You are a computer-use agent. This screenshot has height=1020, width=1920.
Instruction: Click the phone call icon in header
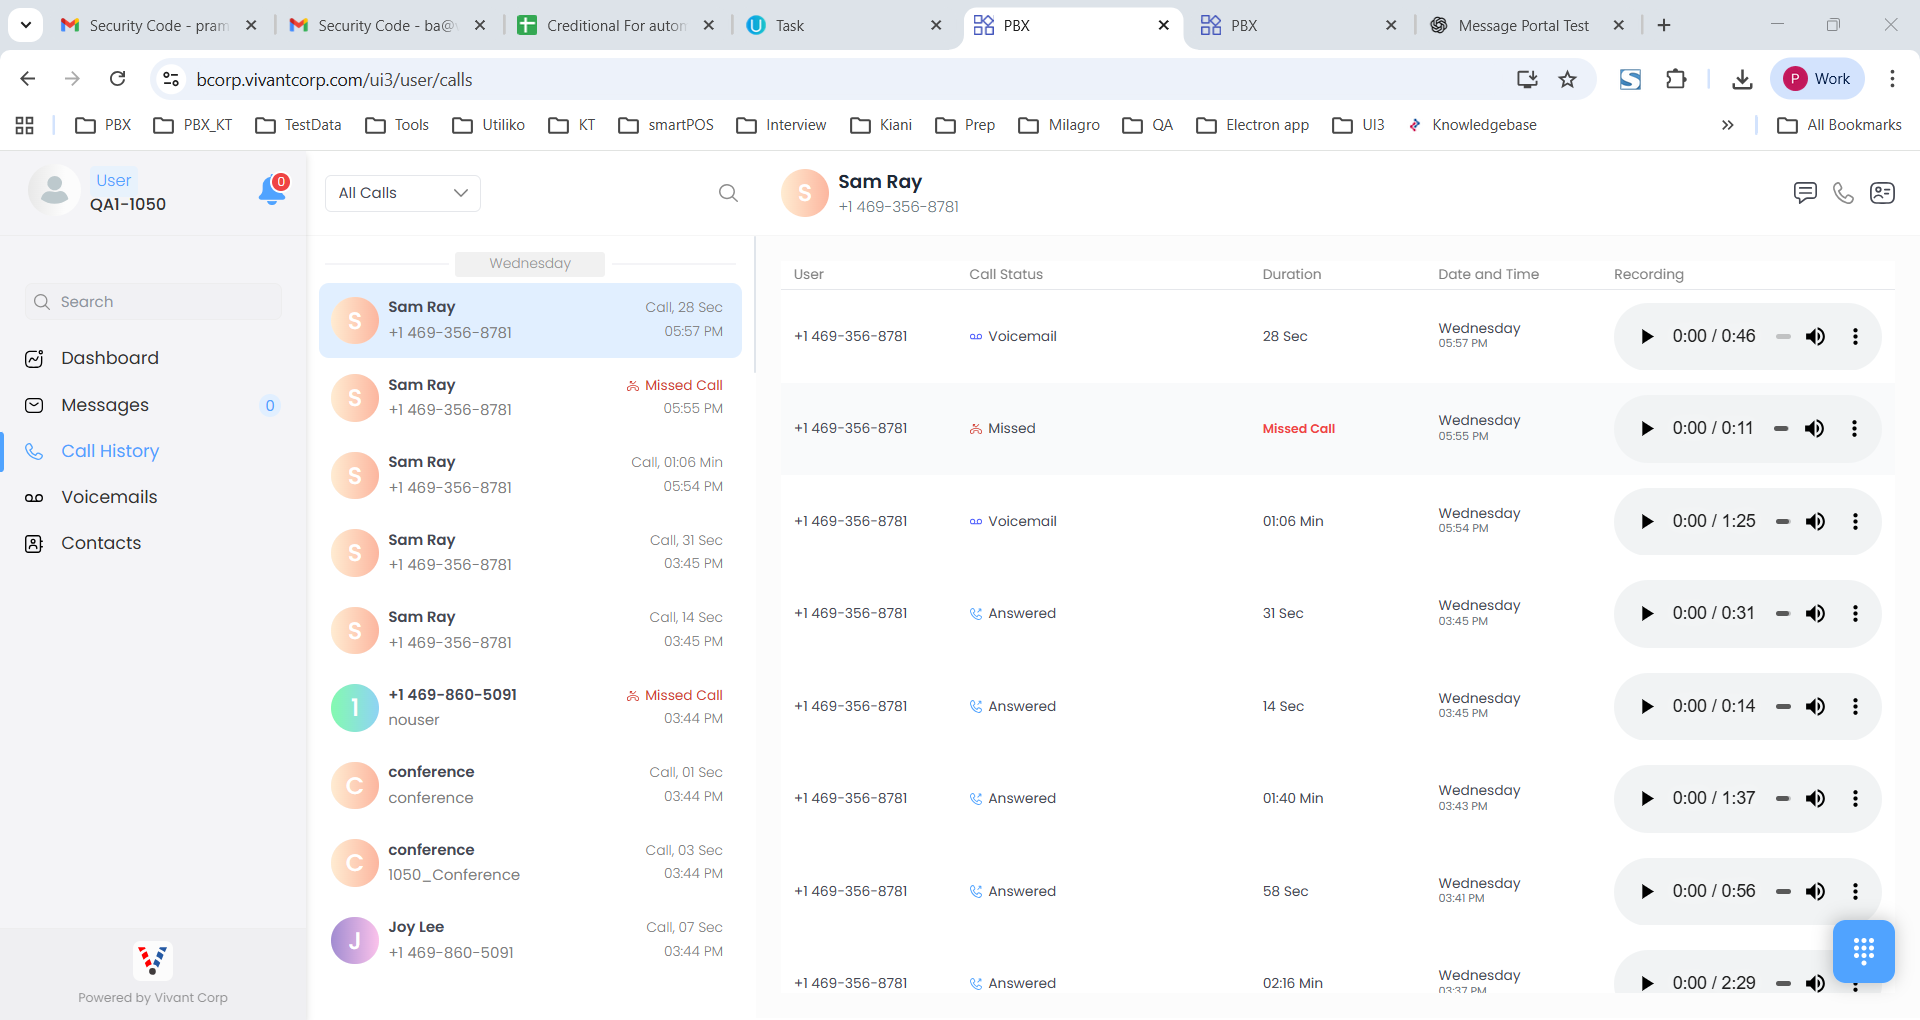(1843, 193)
